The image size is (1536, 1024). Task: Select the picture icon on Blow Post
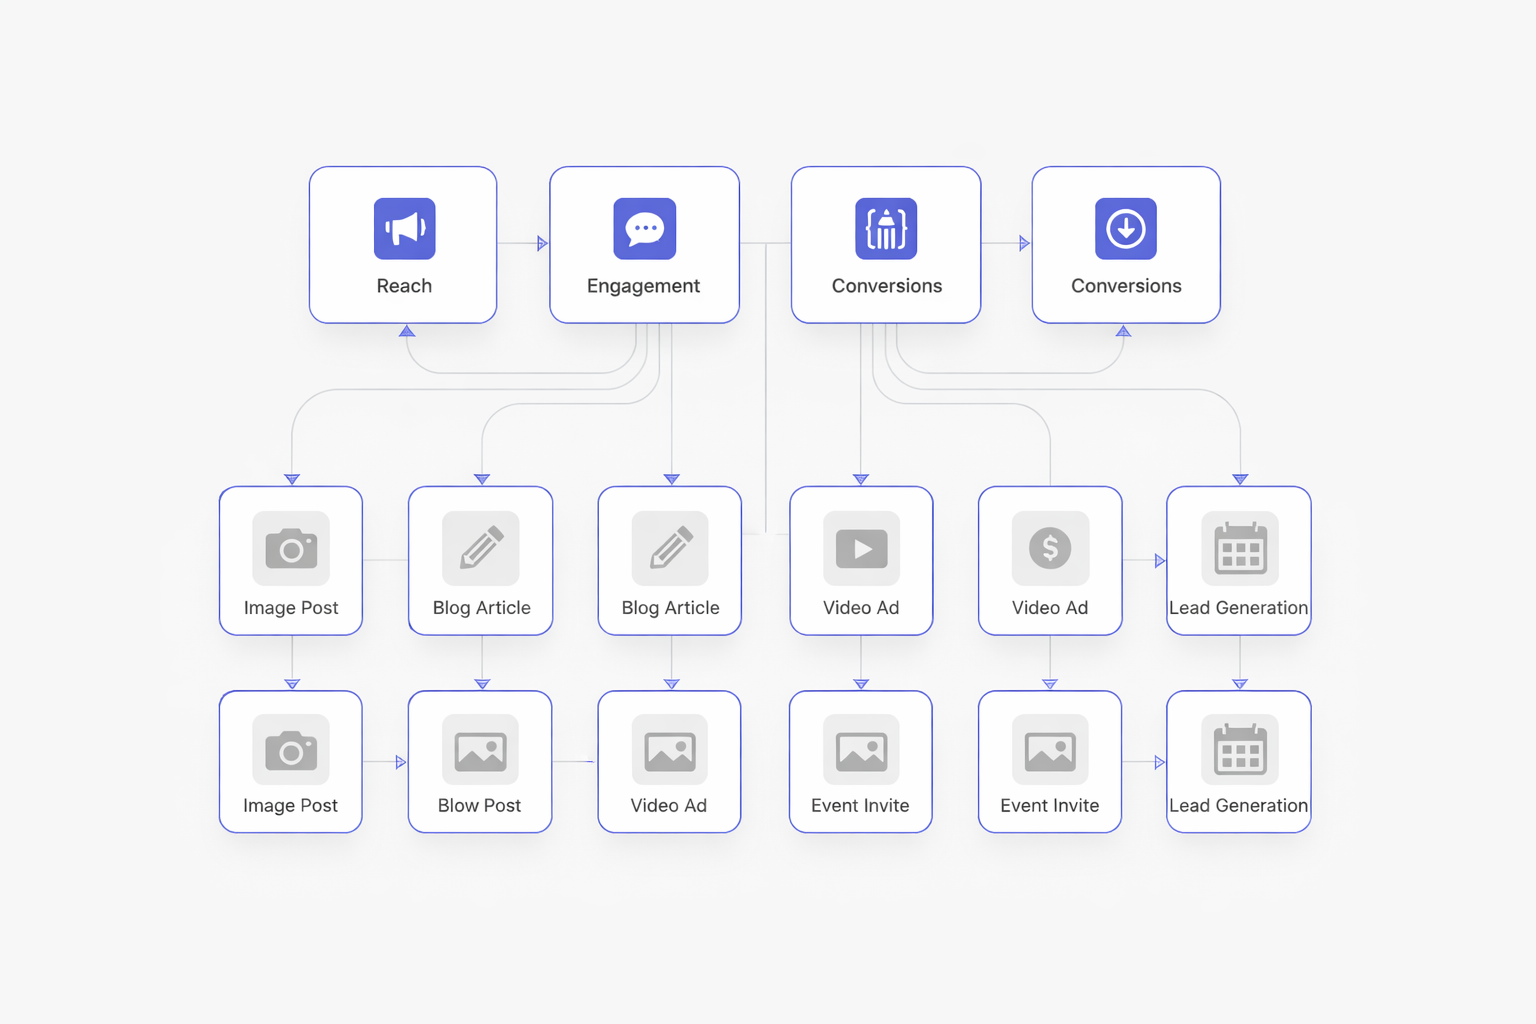coord(480,750)
